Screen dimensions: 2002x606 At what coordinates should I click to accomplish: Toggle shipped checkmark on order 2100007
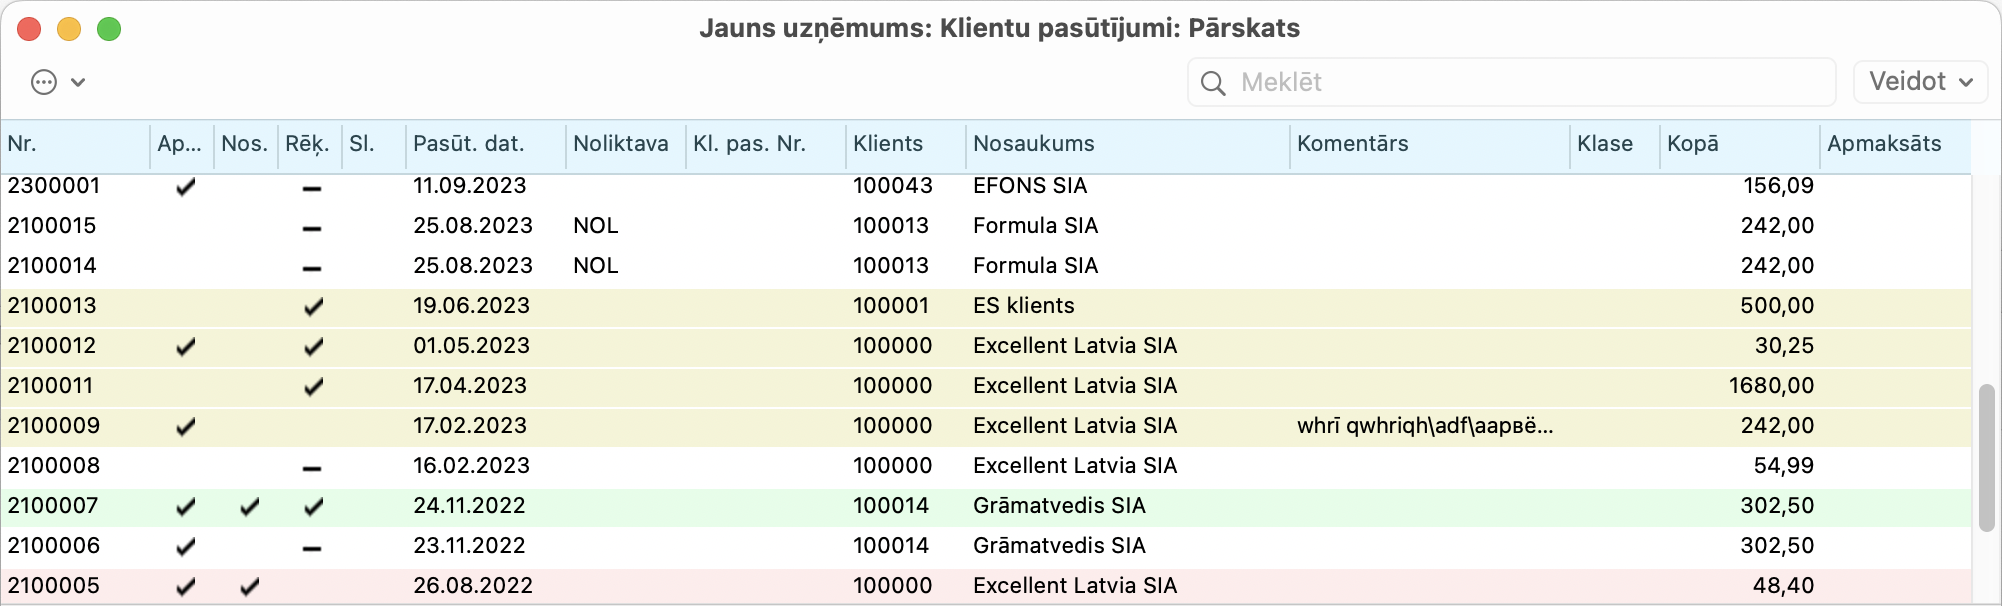[249, 507]
